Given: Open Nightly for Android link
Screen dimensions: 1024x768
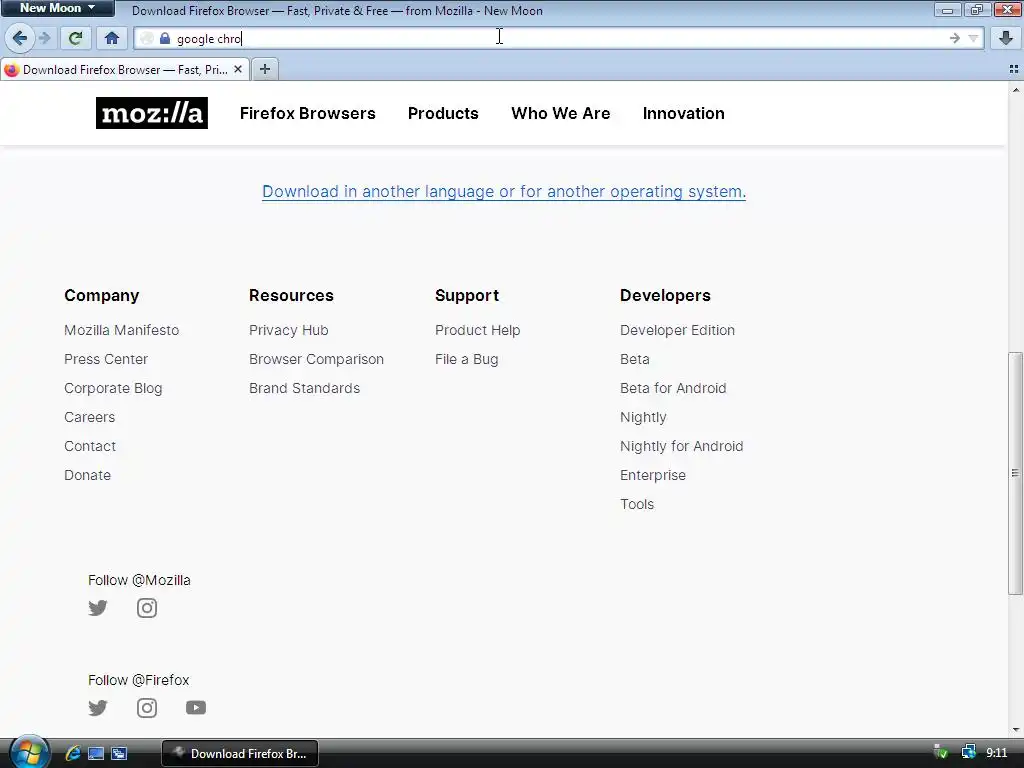Looking at the screenshot, I should 681,446.
